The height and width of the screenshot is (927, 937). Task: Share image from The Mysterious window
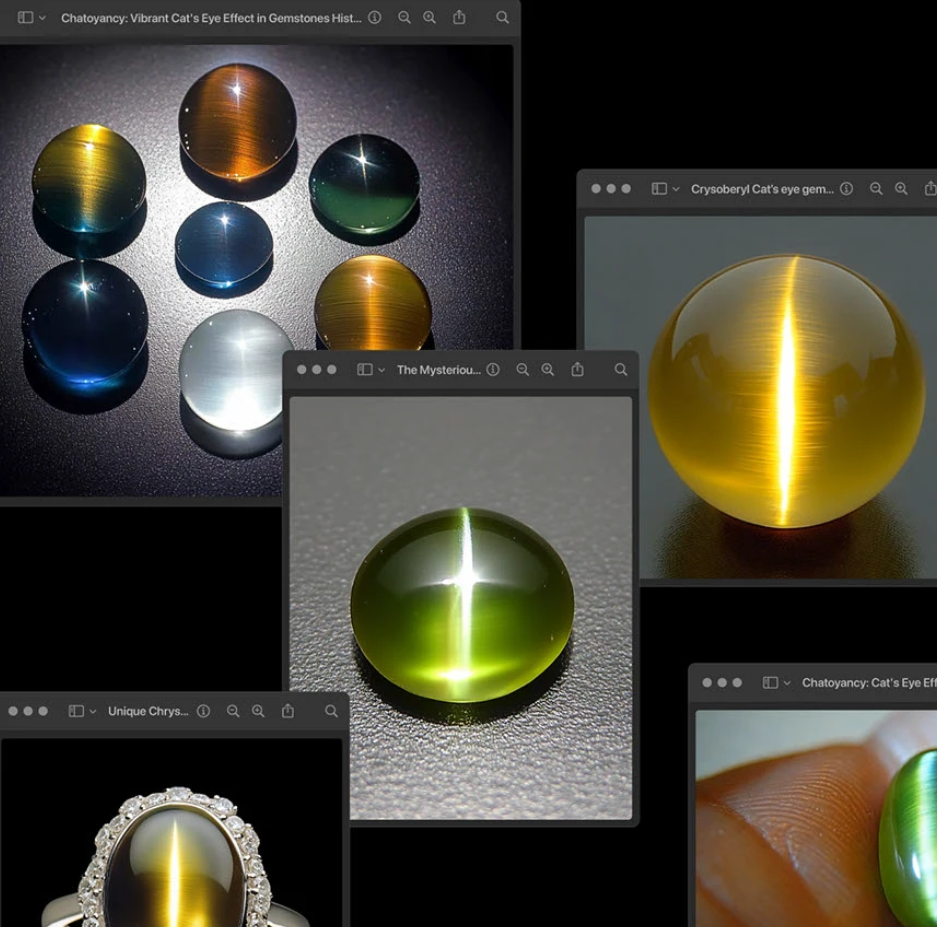[x=577, y=369]
